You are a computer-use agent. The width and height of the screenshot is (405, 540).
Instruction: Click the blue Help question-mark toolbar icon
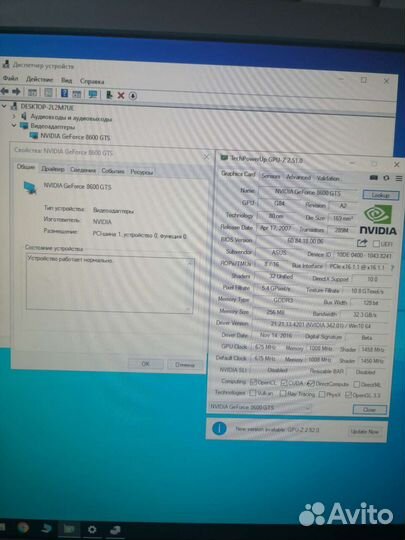pos(64,93)
